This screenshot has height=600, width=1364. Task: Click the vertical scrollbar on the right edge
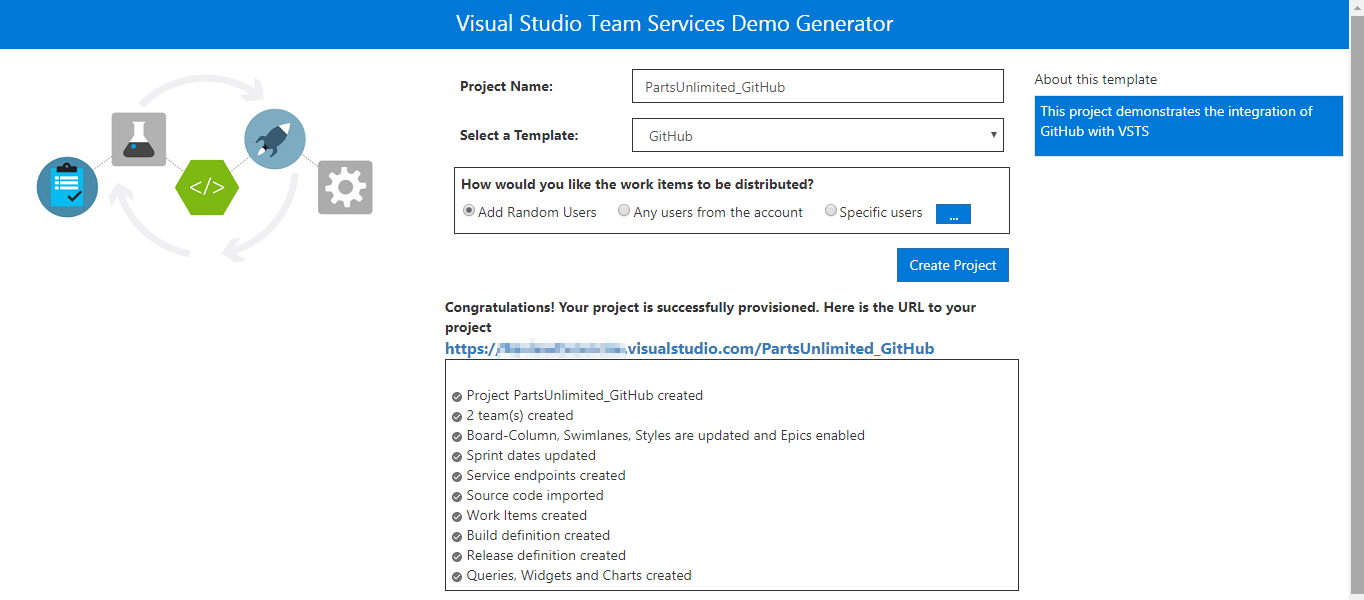[1356, 300]
